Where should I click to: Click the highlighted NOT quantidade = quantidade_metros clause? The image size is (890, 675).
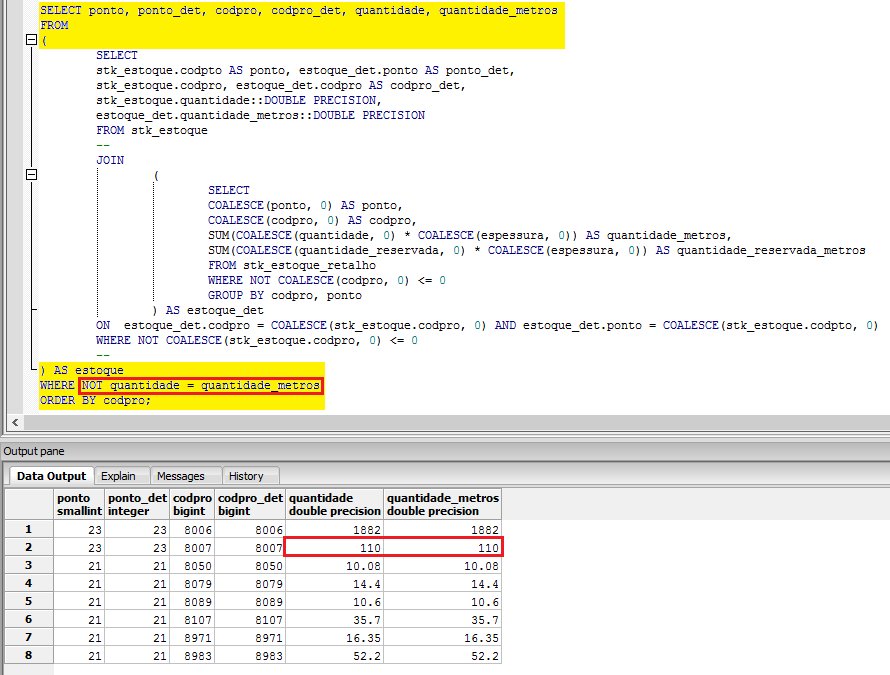point(199,385)
